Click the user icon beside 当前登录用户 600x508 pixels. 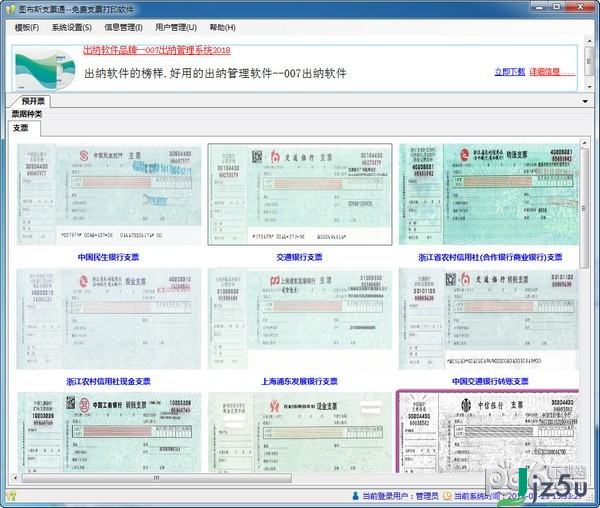pos(355,496)
